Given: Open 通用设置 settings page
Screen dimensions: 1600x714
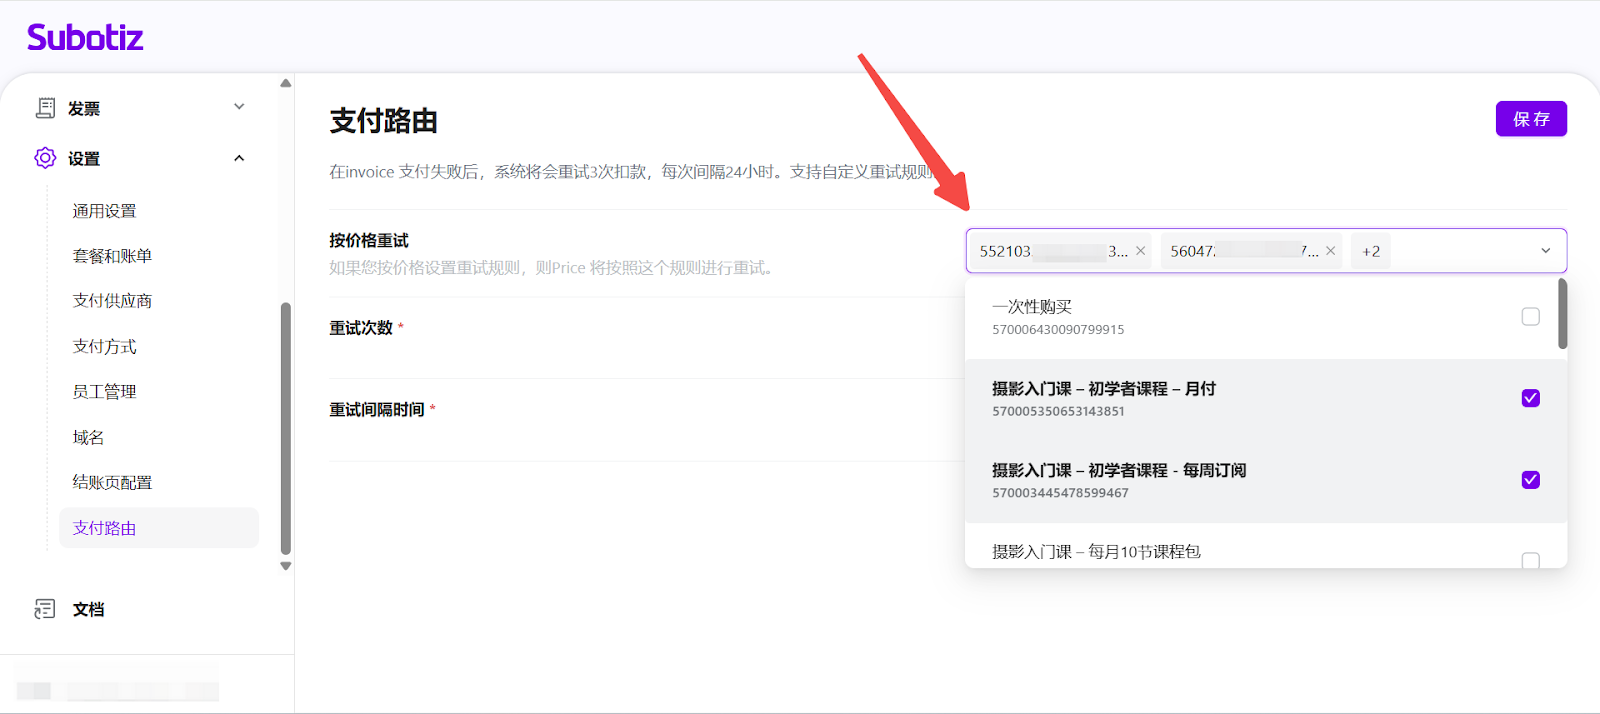Looking at the screenshot, I should (104, 211).
